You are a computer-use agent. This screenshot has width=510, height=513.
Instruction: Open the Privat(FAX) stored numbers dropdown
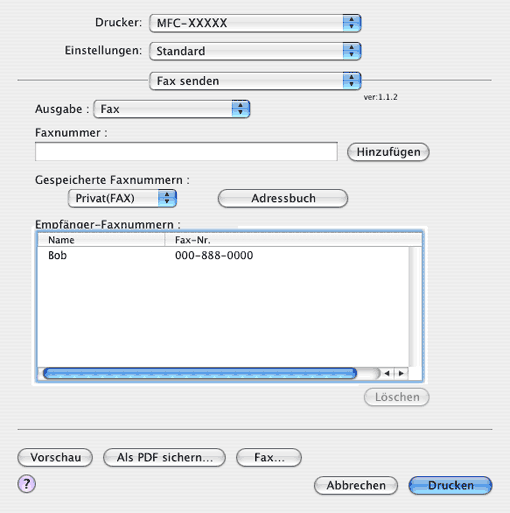point(122,198)
